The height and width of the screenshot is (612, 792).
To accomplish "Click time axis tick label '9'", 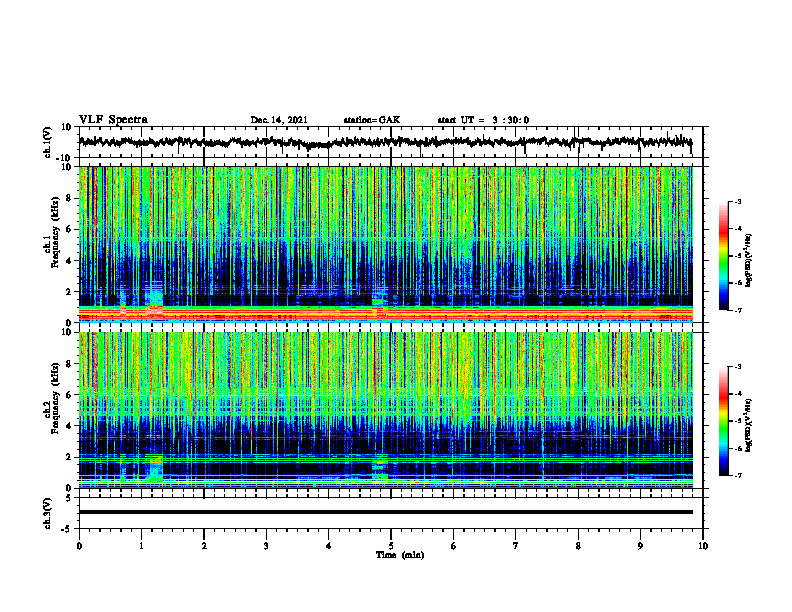I will click(640, 546).
